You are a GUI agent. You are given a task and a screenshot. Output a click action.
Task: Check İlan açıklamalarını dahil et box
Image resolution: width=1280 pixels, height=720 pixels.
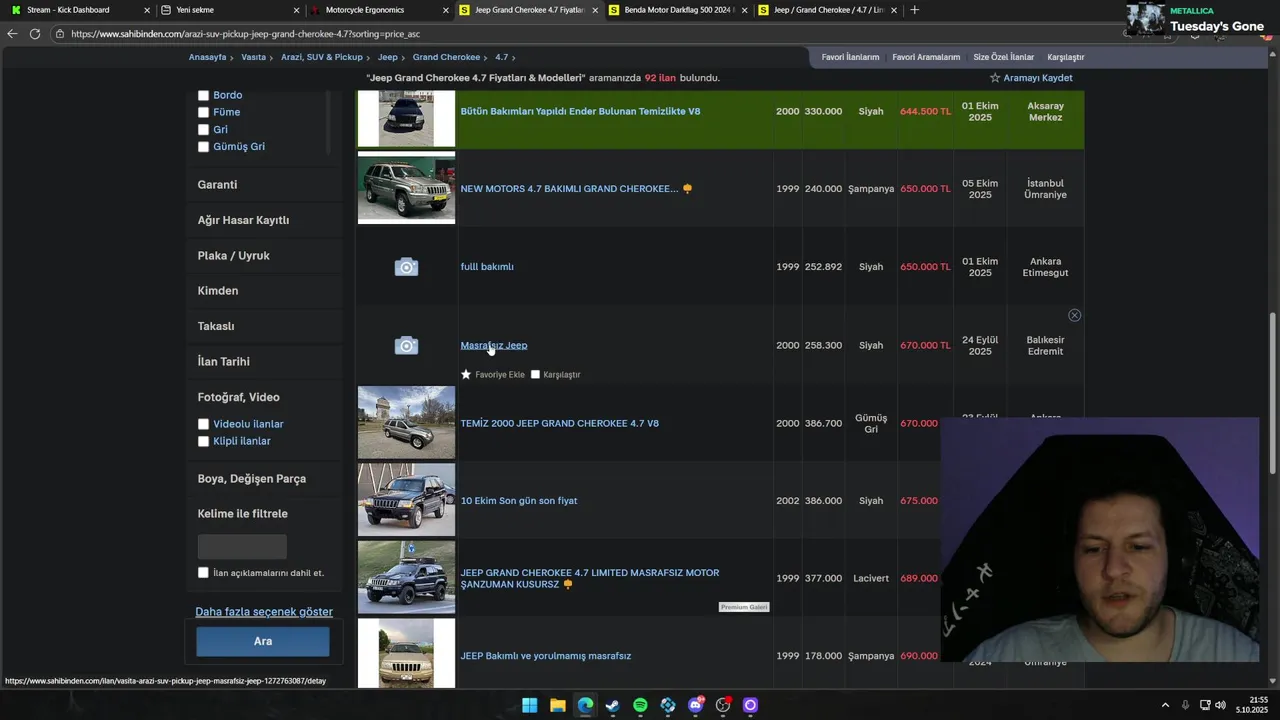203,572
